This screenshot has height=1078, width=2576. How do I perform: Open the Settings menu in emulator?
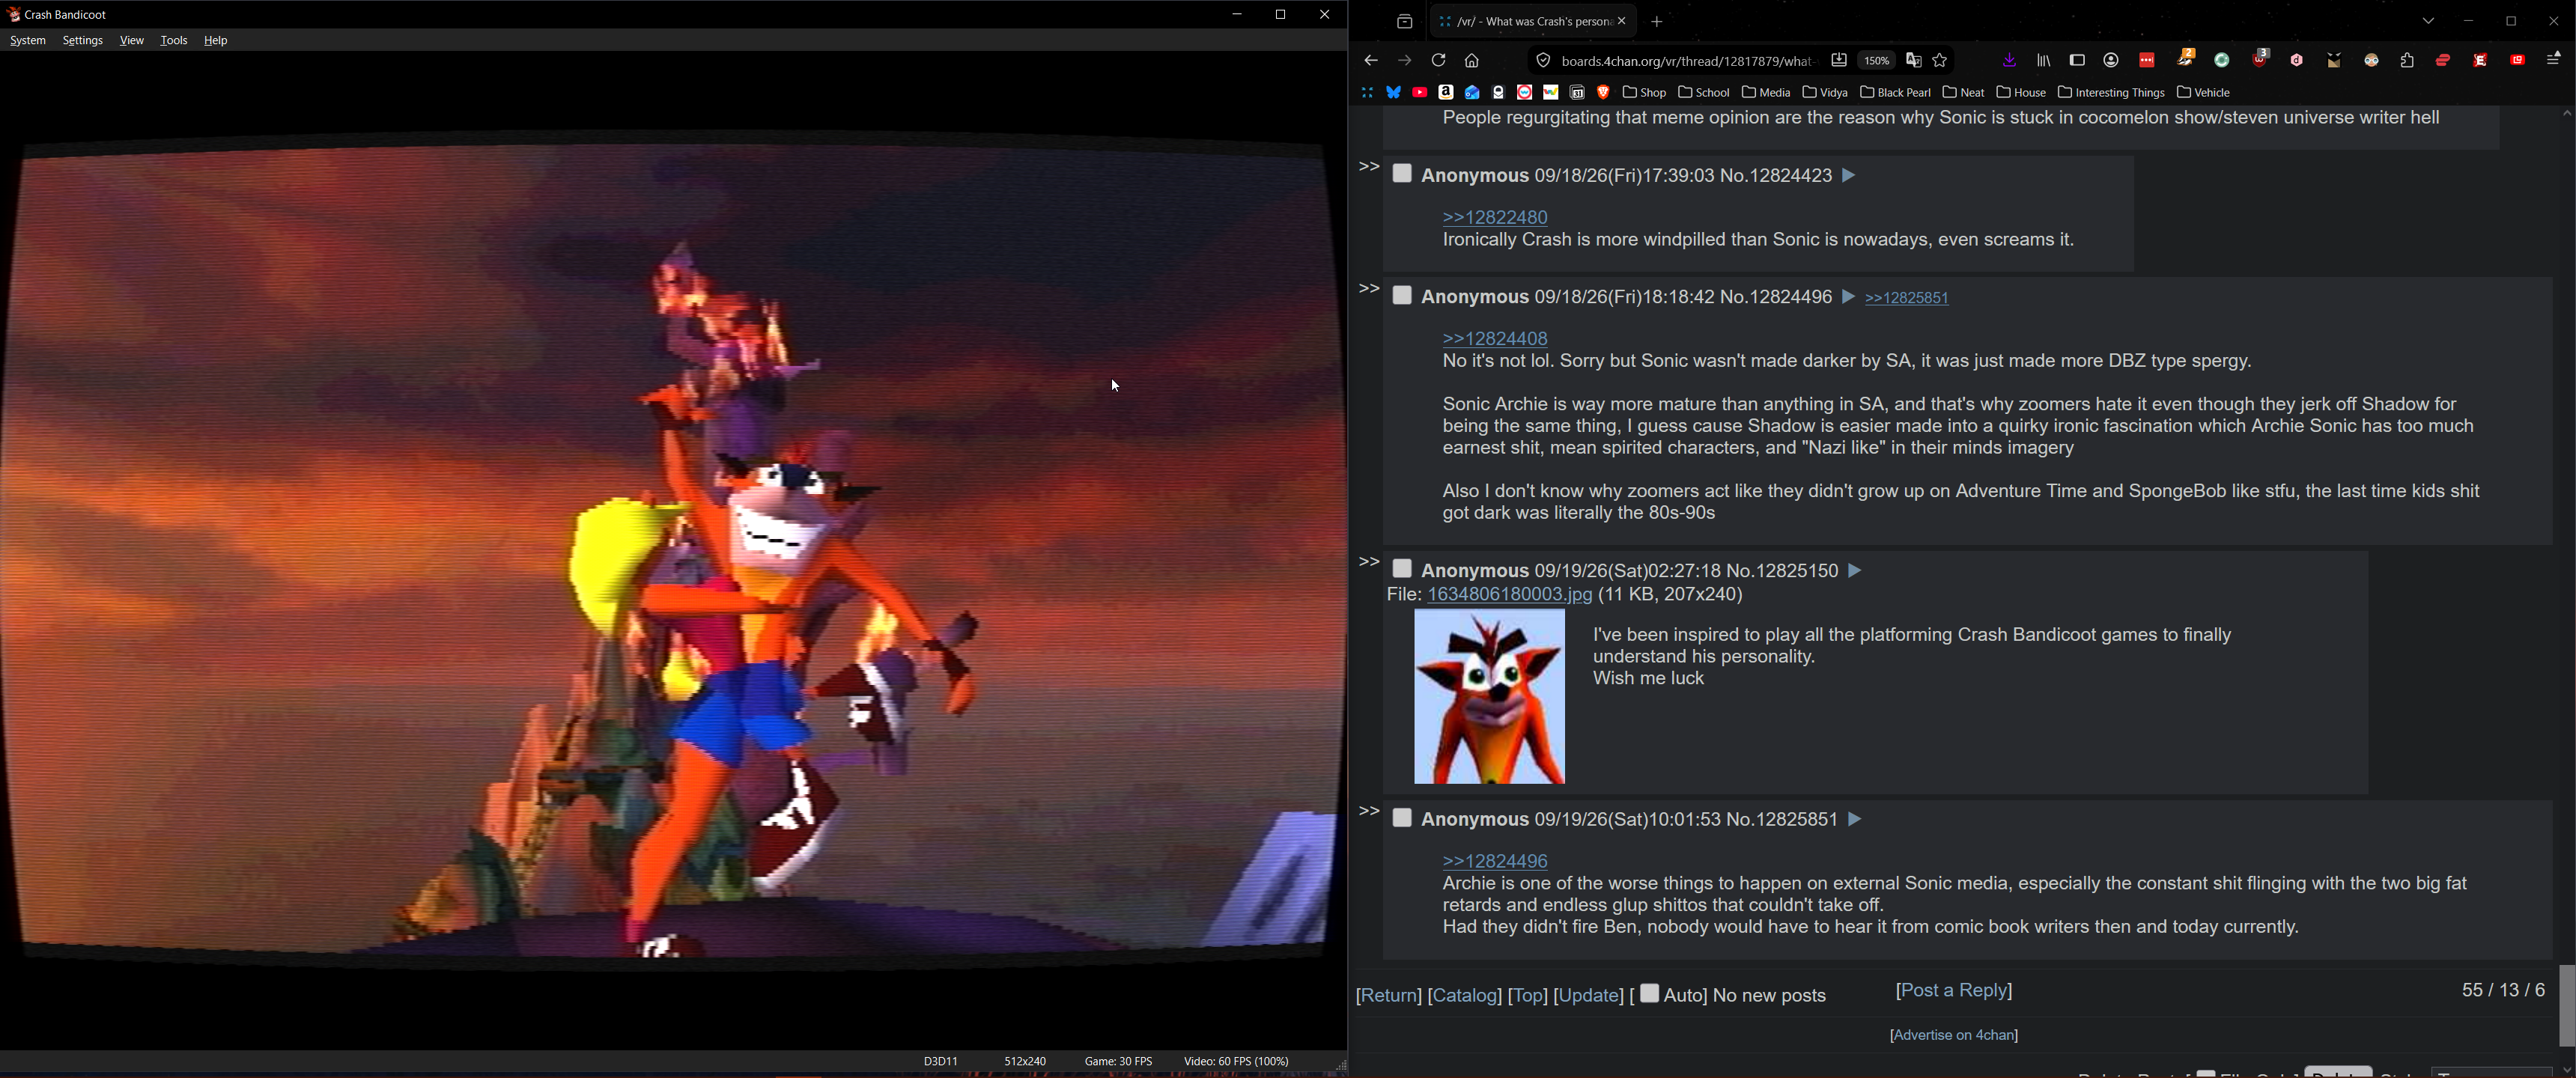coord(82,41)
